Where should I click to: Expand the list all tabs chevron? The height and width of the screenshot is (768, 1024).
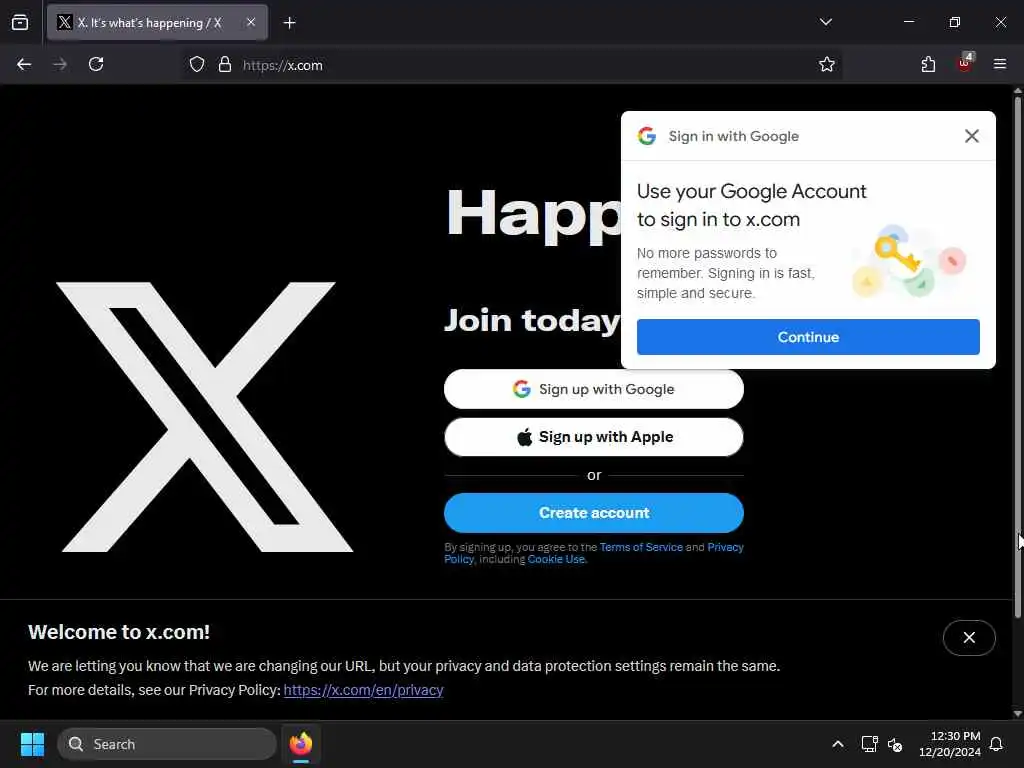tap(825, 22)
